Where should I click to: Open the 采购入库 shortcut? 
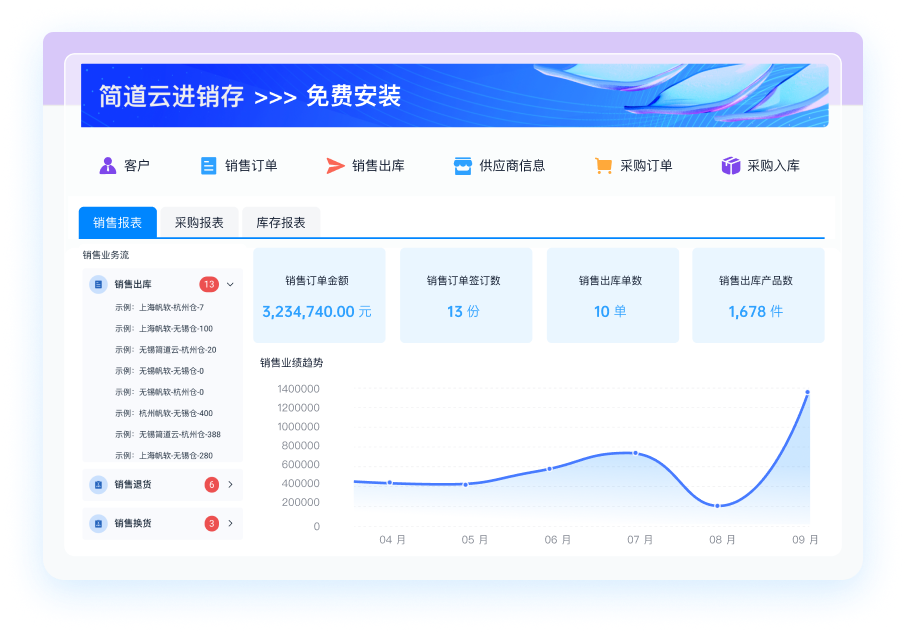[x=760, y=166]
